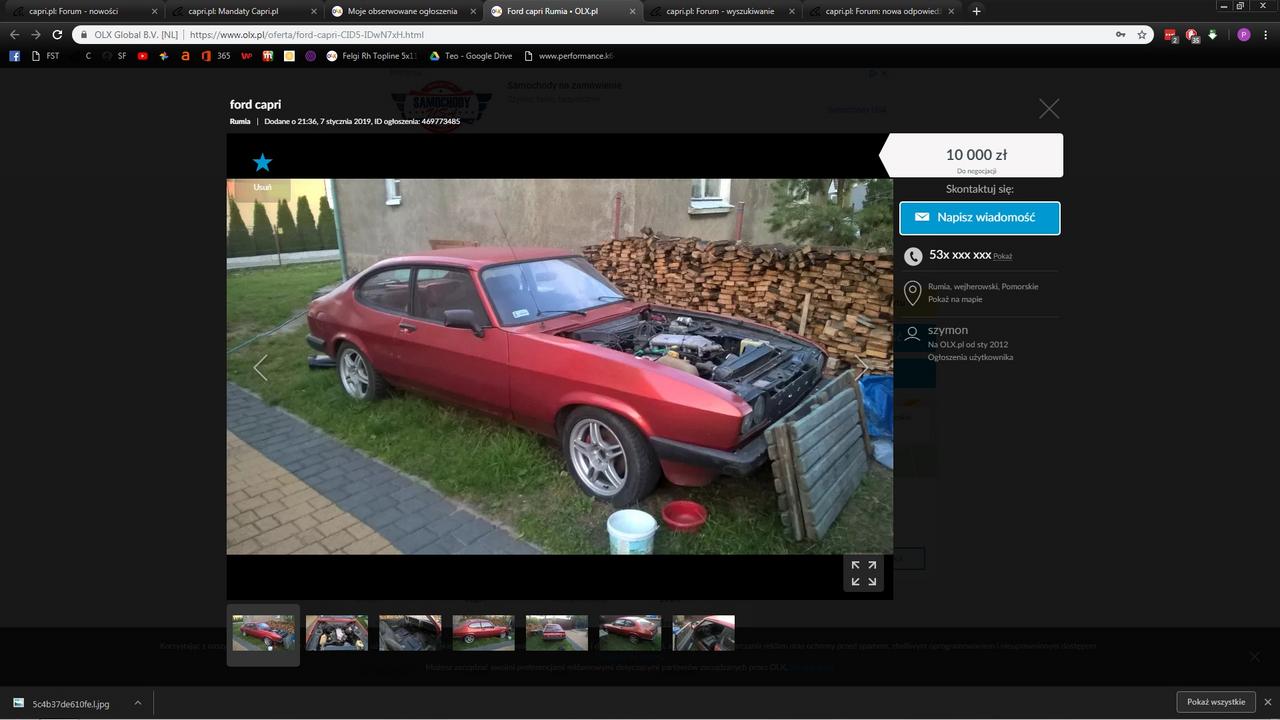This screenshot has height=720, width=1280.
Task: Close the photo gallery overlay
Action: [x=1048, y=109]
